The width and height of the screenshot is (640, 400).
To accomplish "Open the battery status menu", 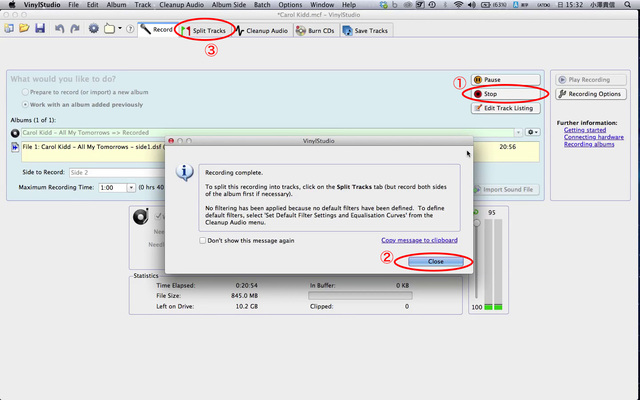I will click(491, 5).
